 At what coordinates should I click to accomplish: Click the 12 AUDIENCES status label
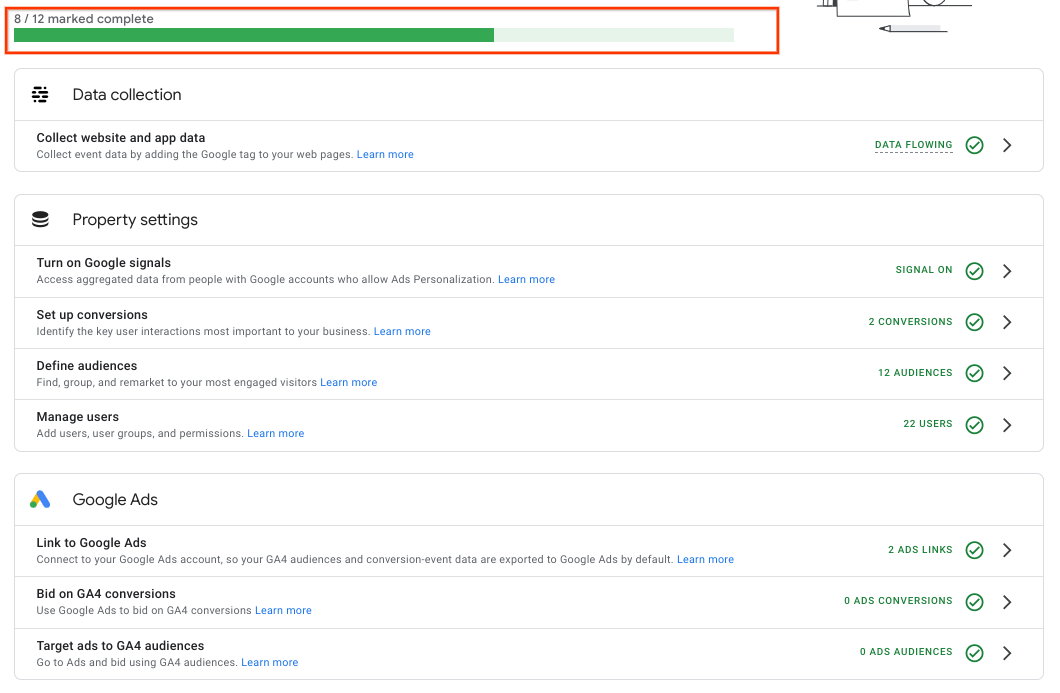(x=915, y=373)
